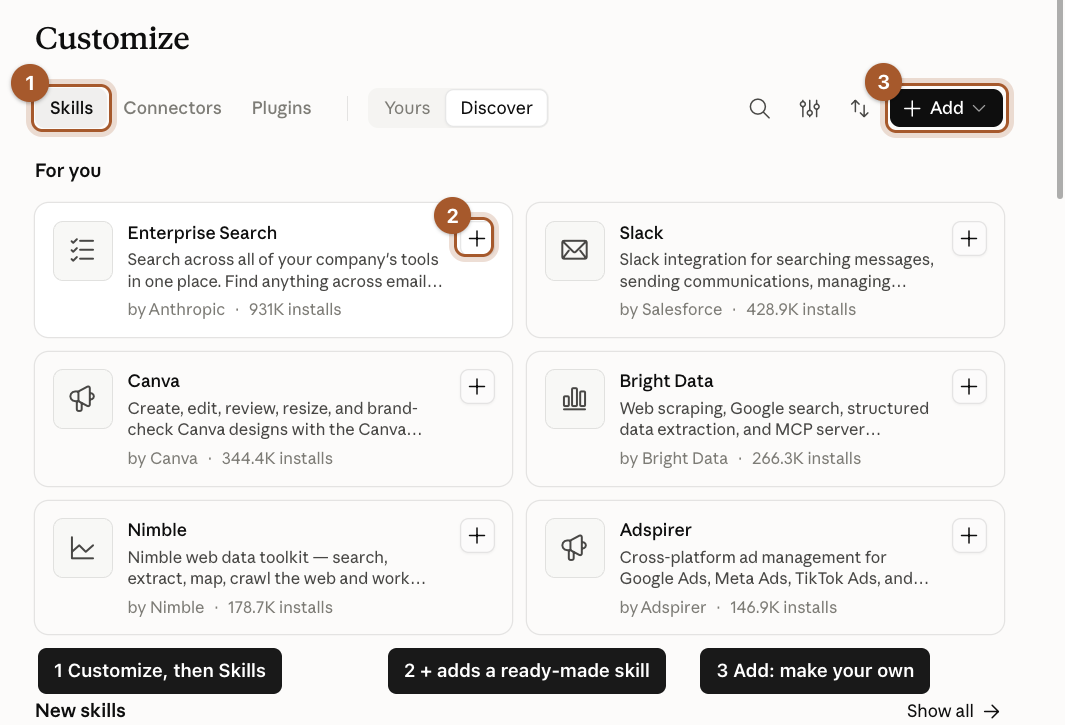Open the Adspirer skill title
This screenshot has height=725, width=1065.
pos(655,530)
